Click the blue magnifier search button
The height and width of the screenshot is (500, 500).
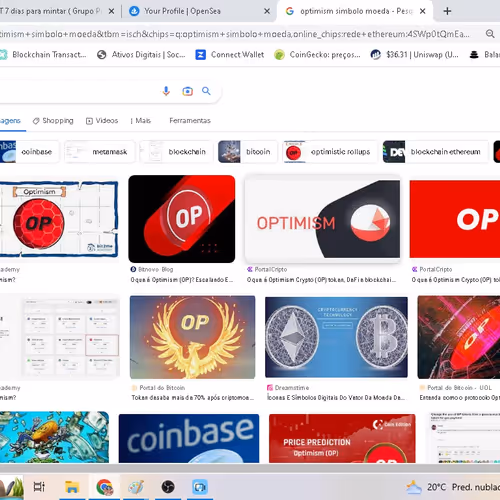[206, 91]
